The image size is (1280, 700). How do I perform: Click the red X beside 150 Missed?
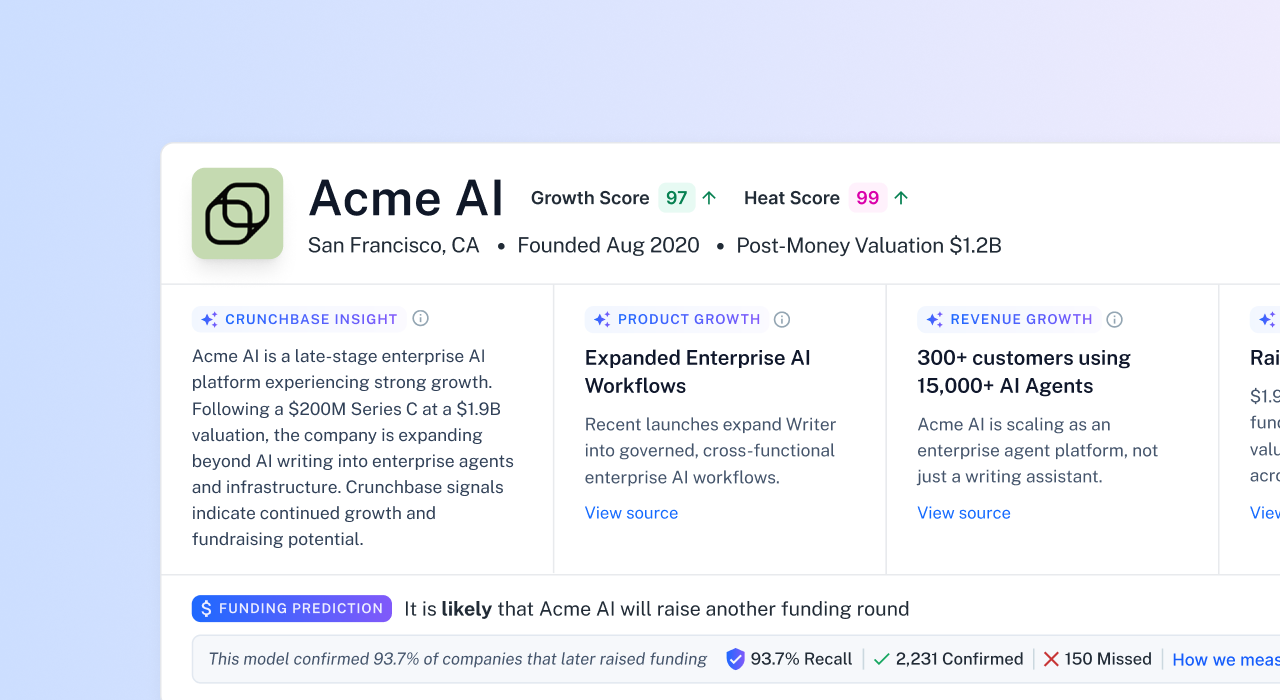[1051, 659]
